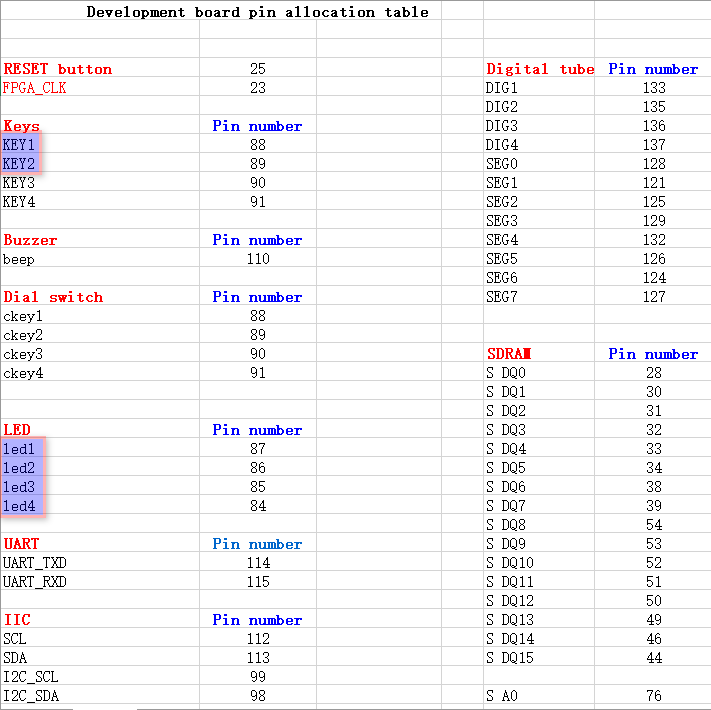The width and height of the screenshot is (711, 710).
Task: Select pin value 110 beside beep
Action: 258,259
